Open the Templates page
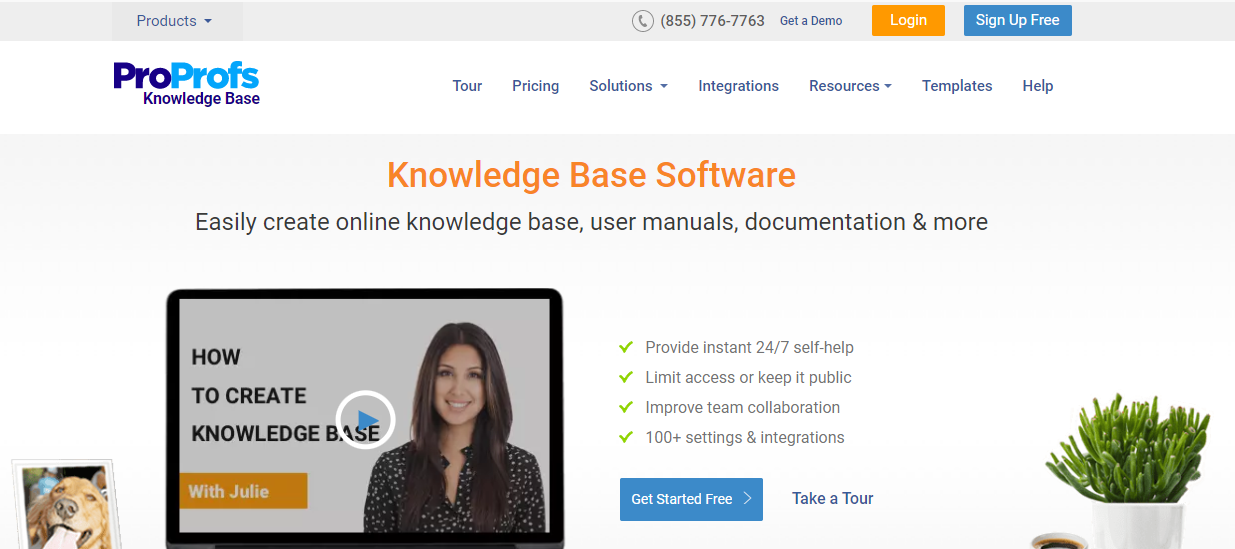The image size is (1235, 549). coord(957,86)
